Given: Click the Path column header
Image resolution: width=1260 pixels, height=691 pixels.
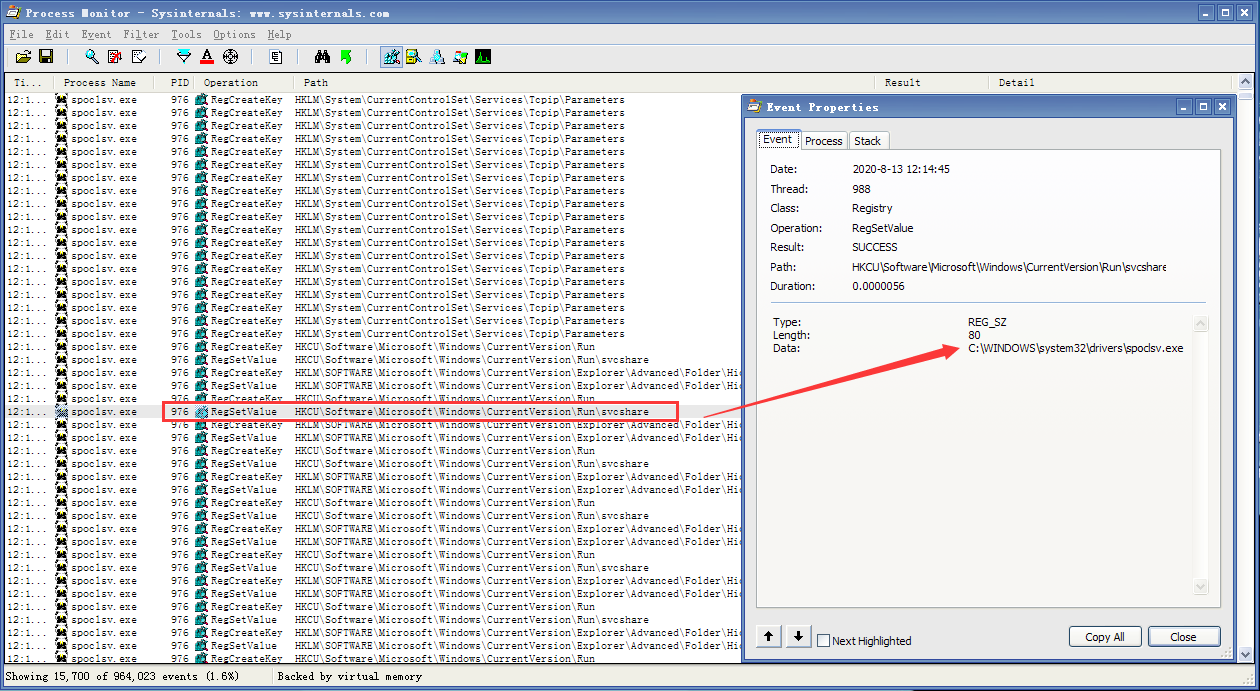Looking at the screenshot, I should tap(585, 83).
